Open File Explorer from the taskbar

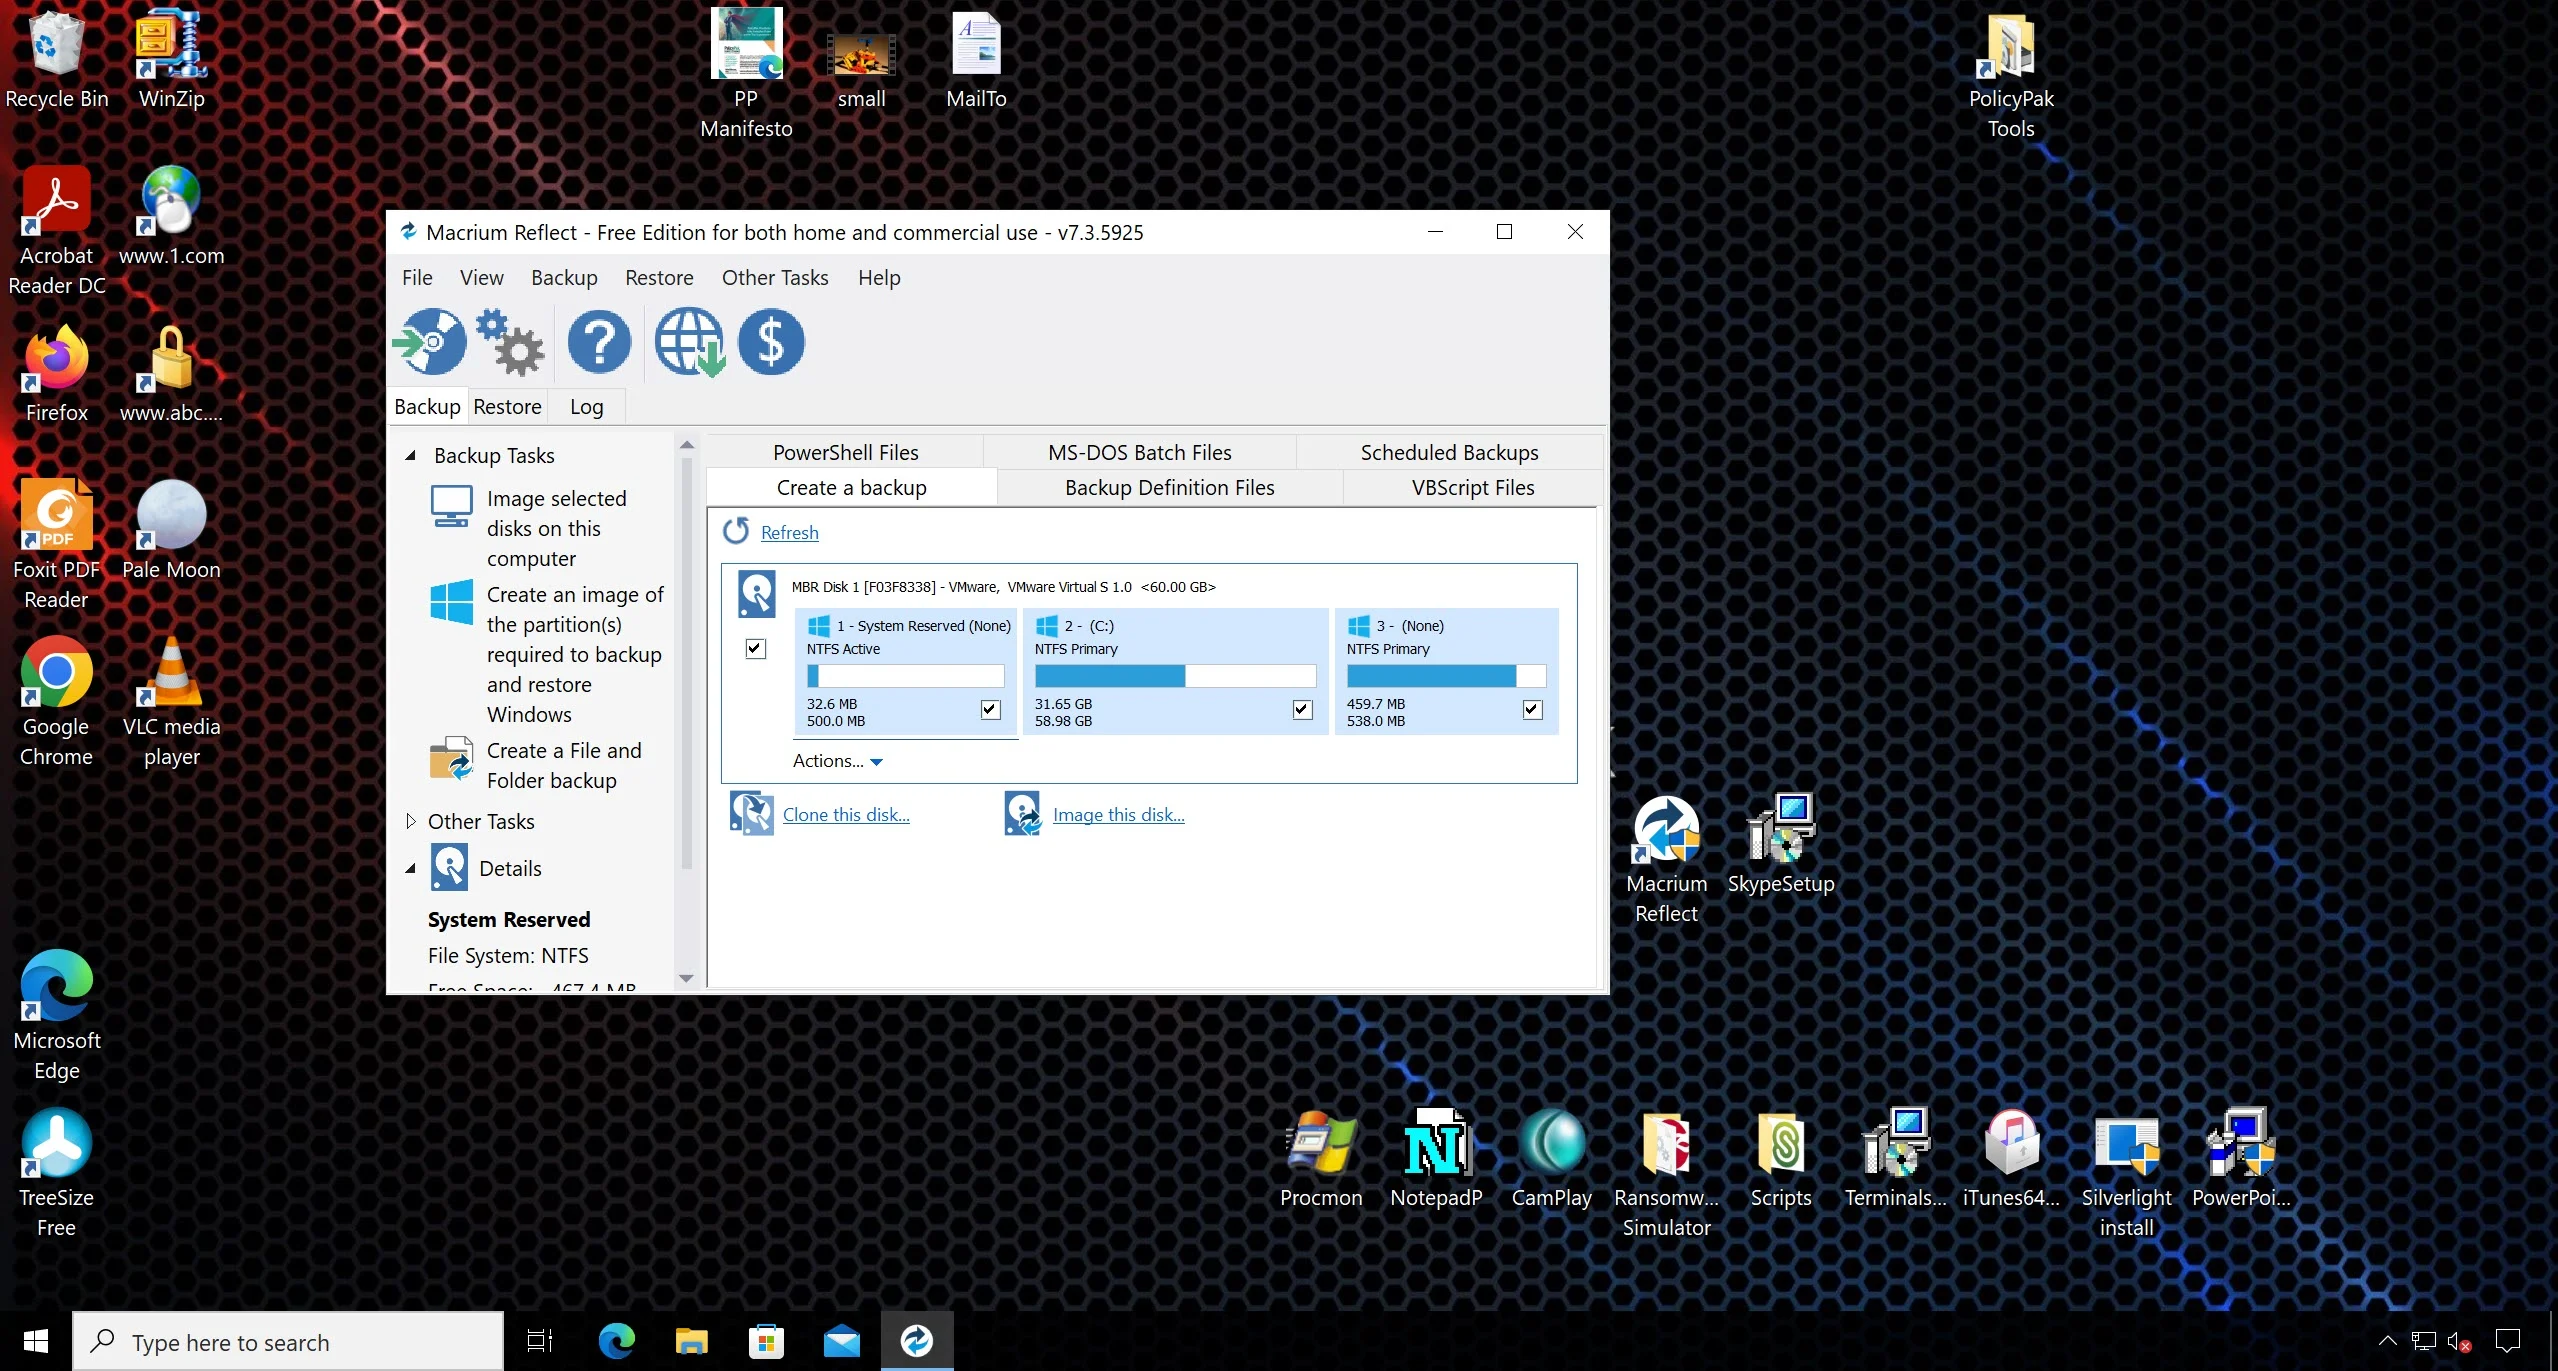692,1340
